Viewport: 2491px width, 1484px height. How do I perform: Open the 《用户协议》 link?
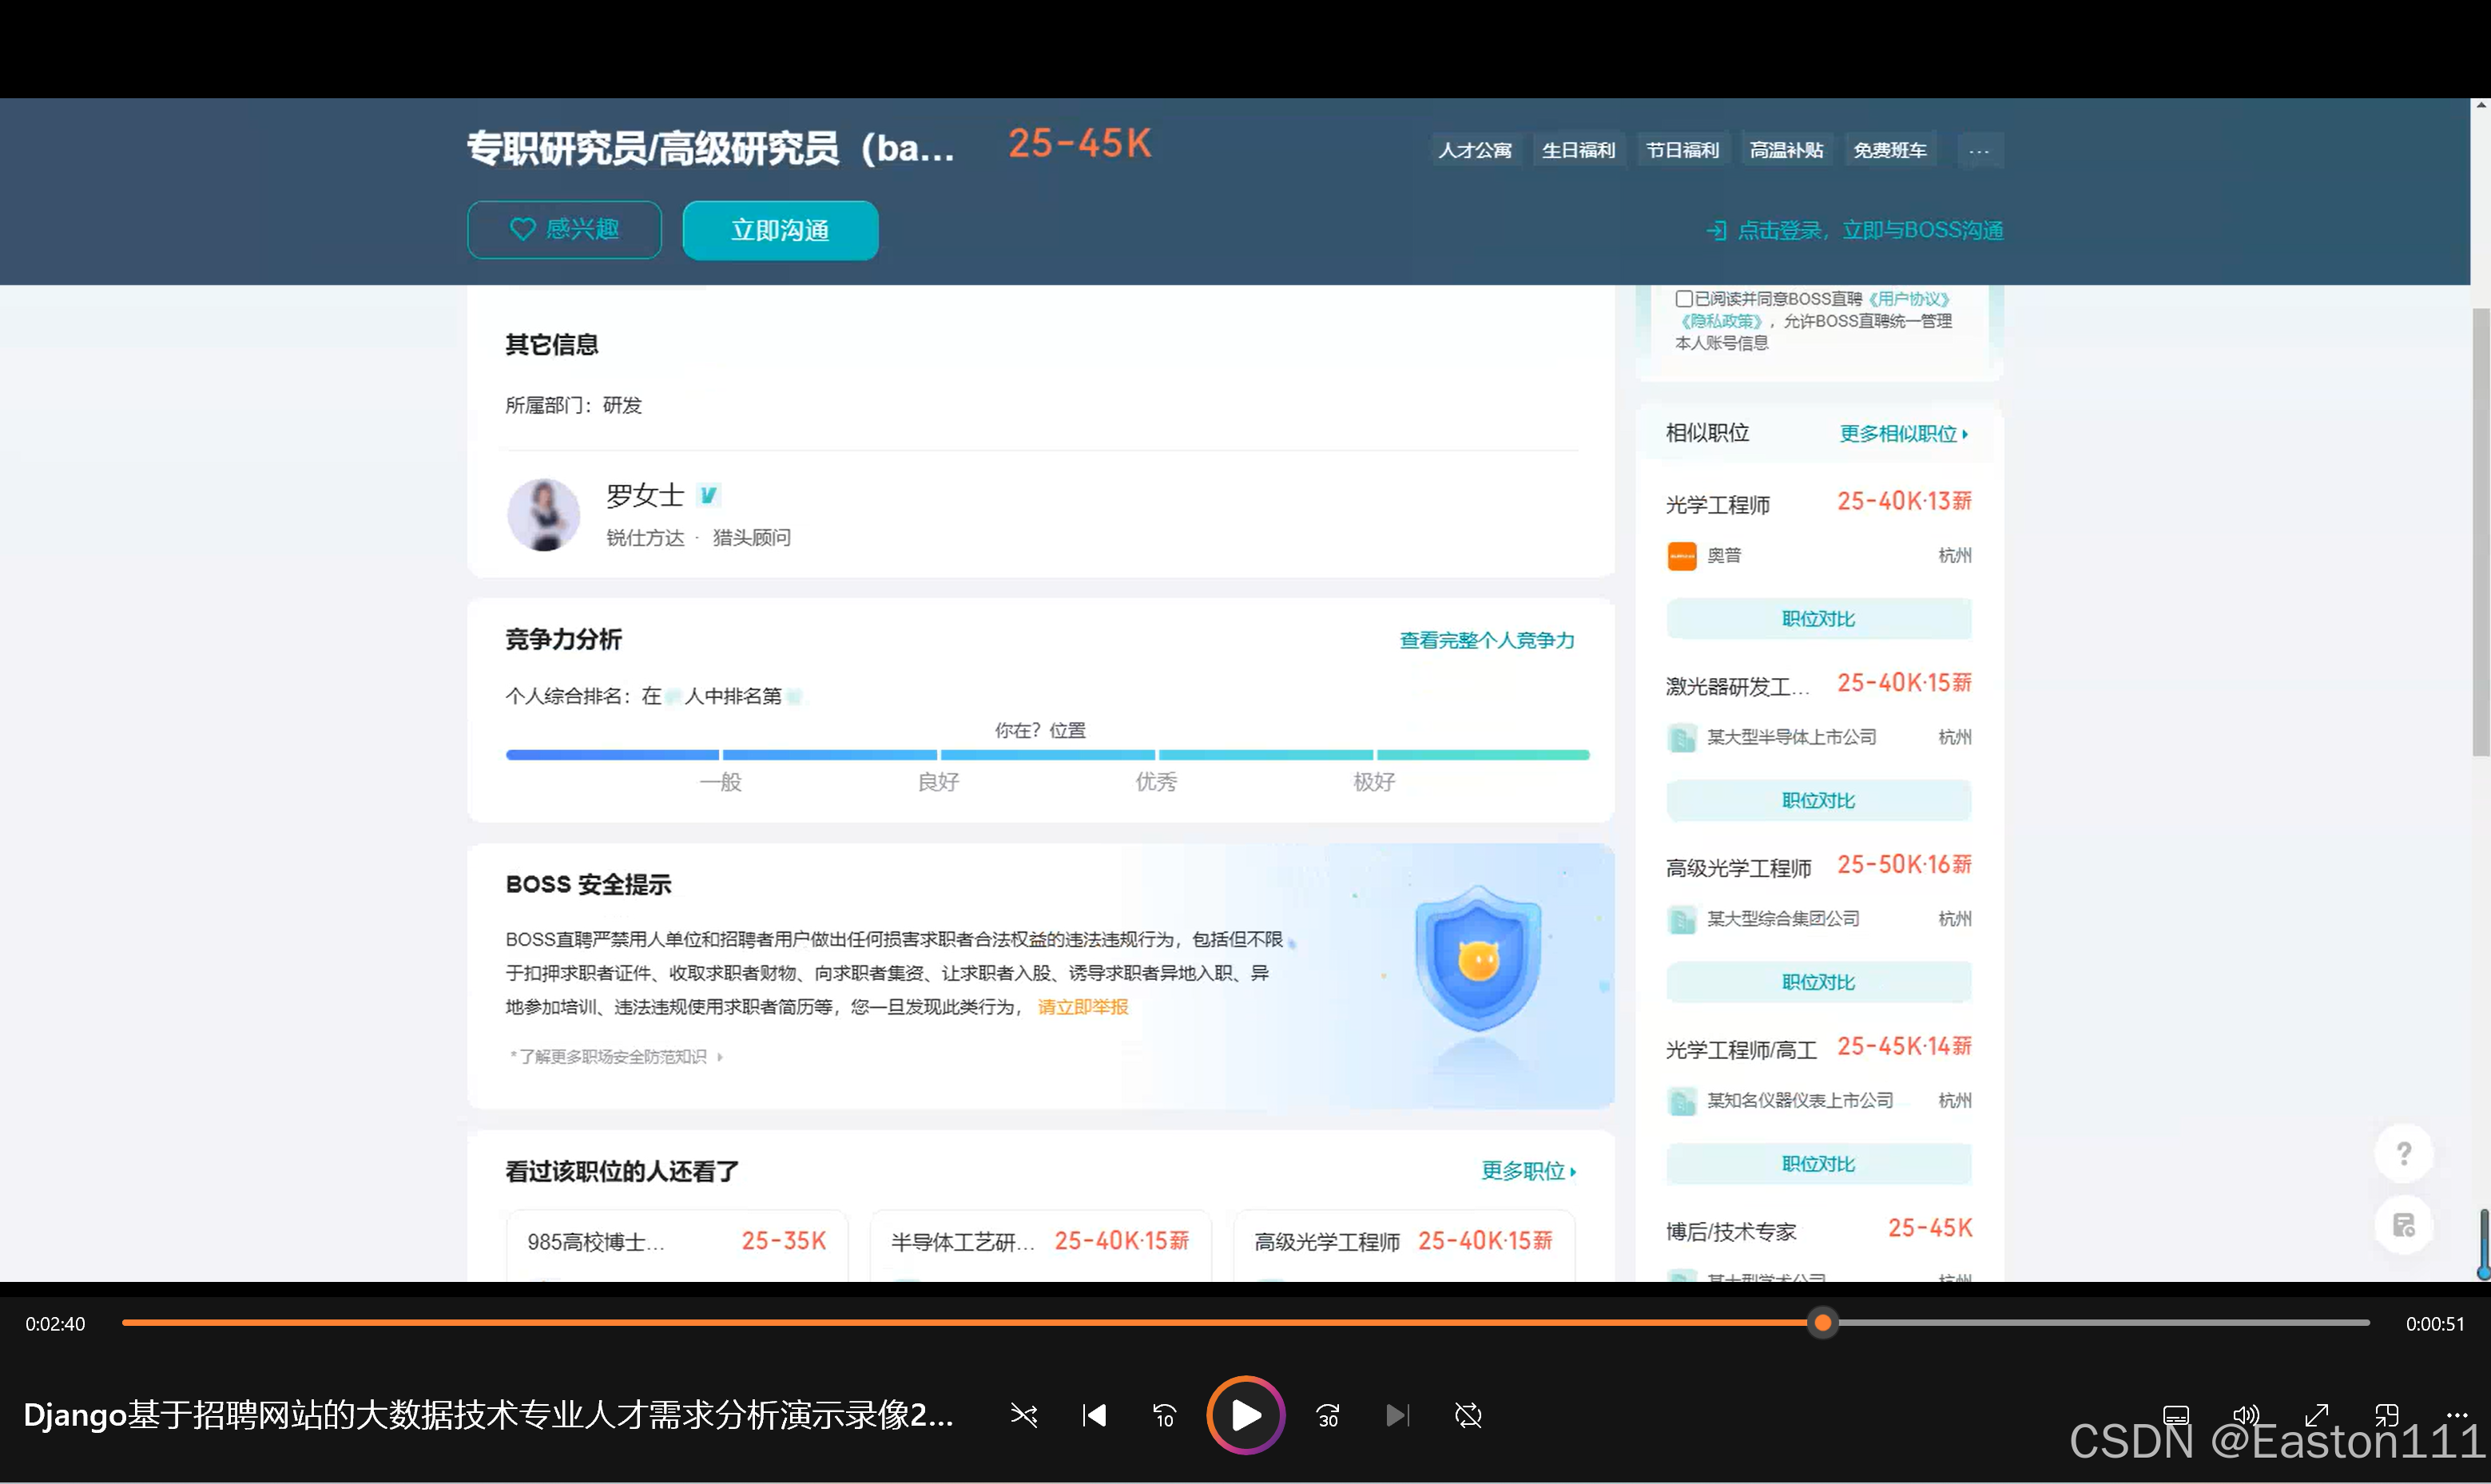click(x=1909, y=299)
